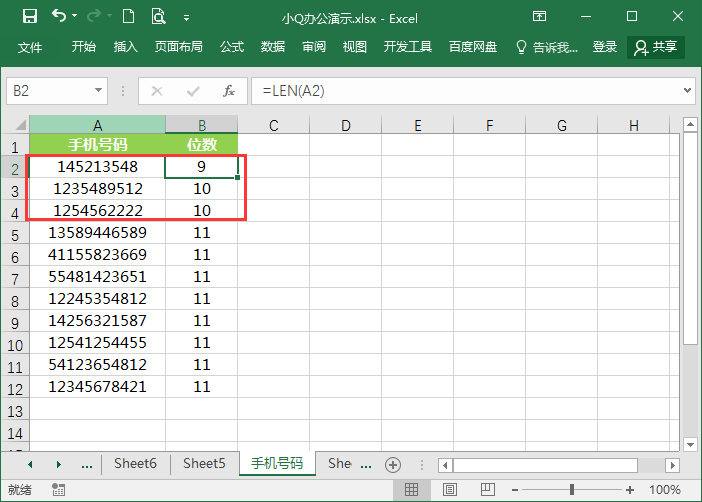The height and width of the screenshot is (502, 702).
Task: Click the Save icon in quick access toolbar
Action: click(30, 17)
